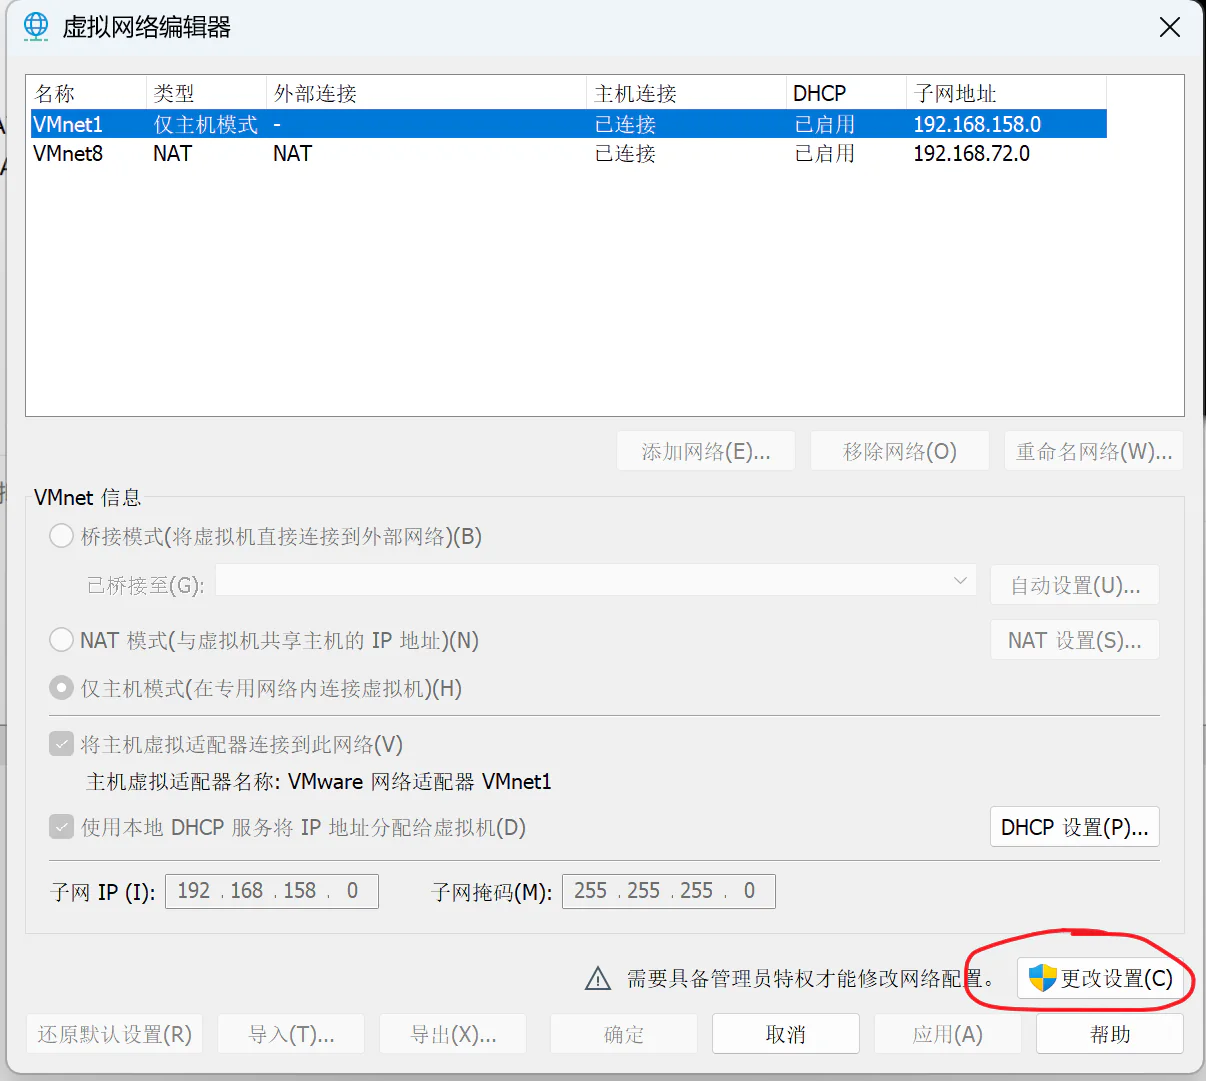Click the 重命名网络(W) button
This screenshot has height=1081, width=1206.
1094,451
